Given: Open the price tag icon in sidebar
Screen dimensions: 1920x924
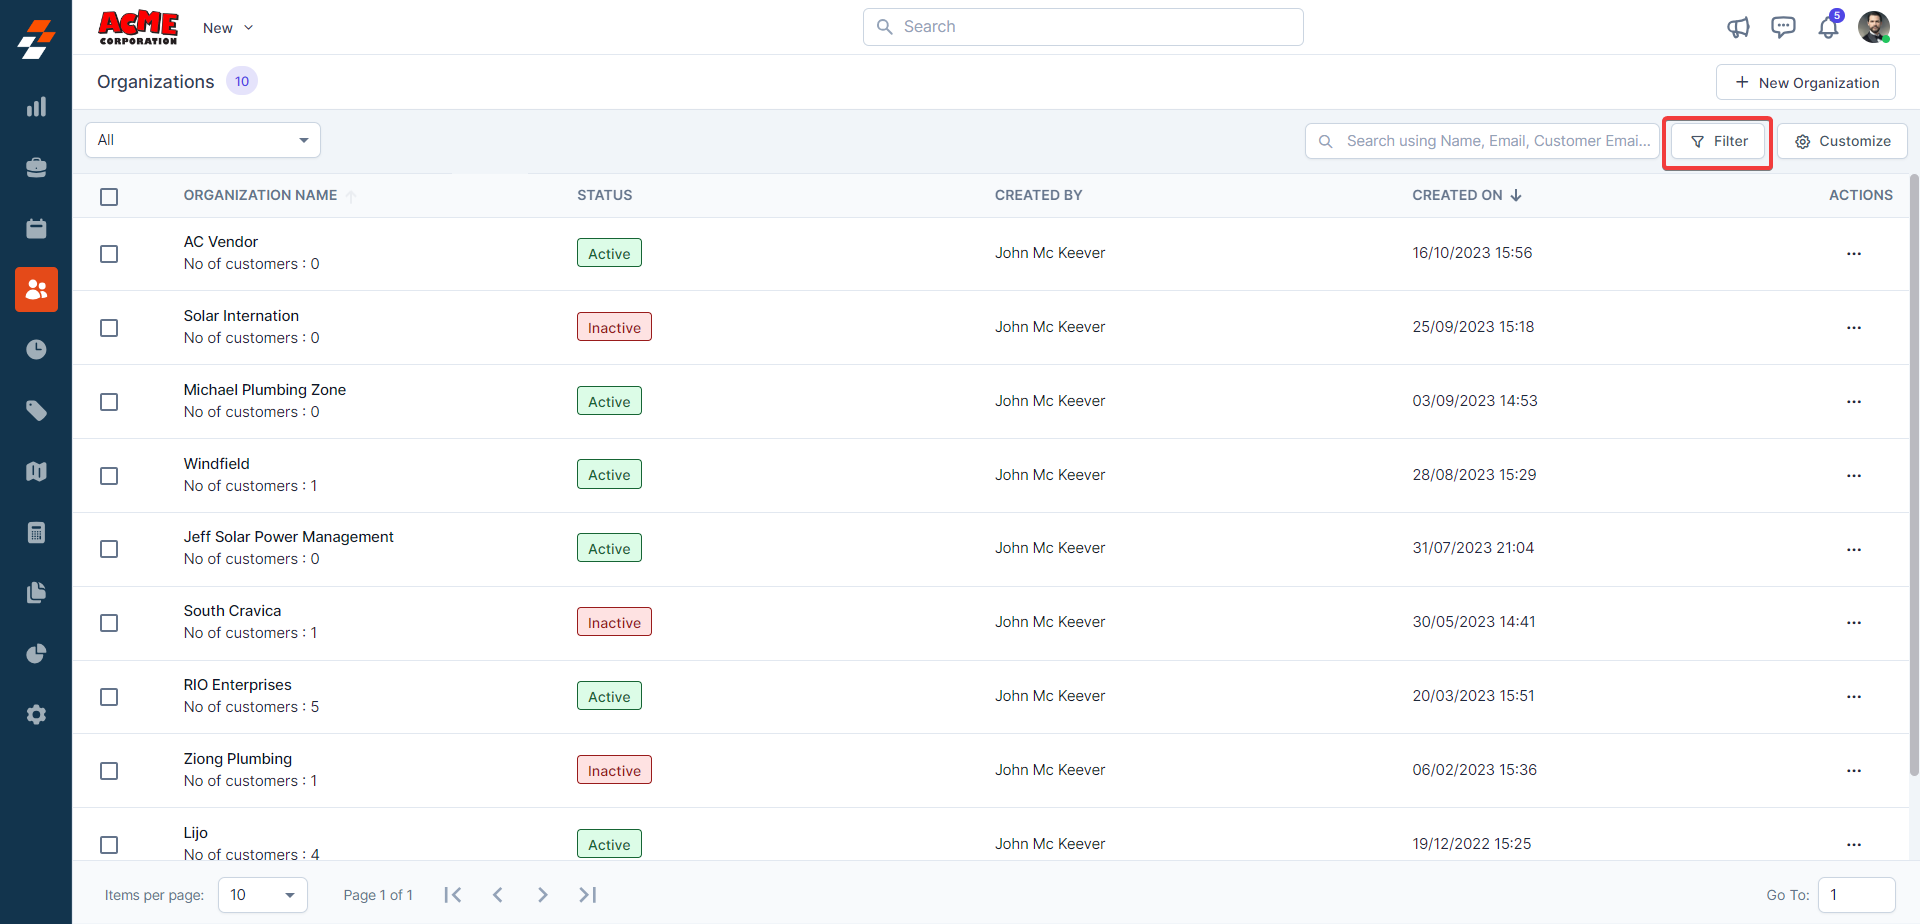Looking at the screenshot, I should (x=36, y=411).
